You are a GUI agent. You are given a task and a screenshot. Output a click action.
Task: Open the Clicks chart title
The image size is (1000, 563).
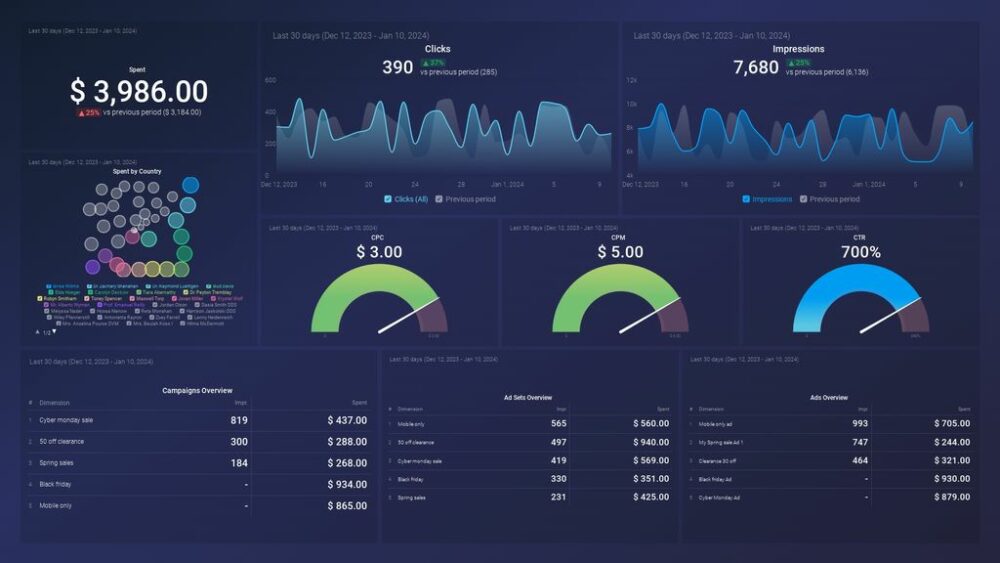438,49
